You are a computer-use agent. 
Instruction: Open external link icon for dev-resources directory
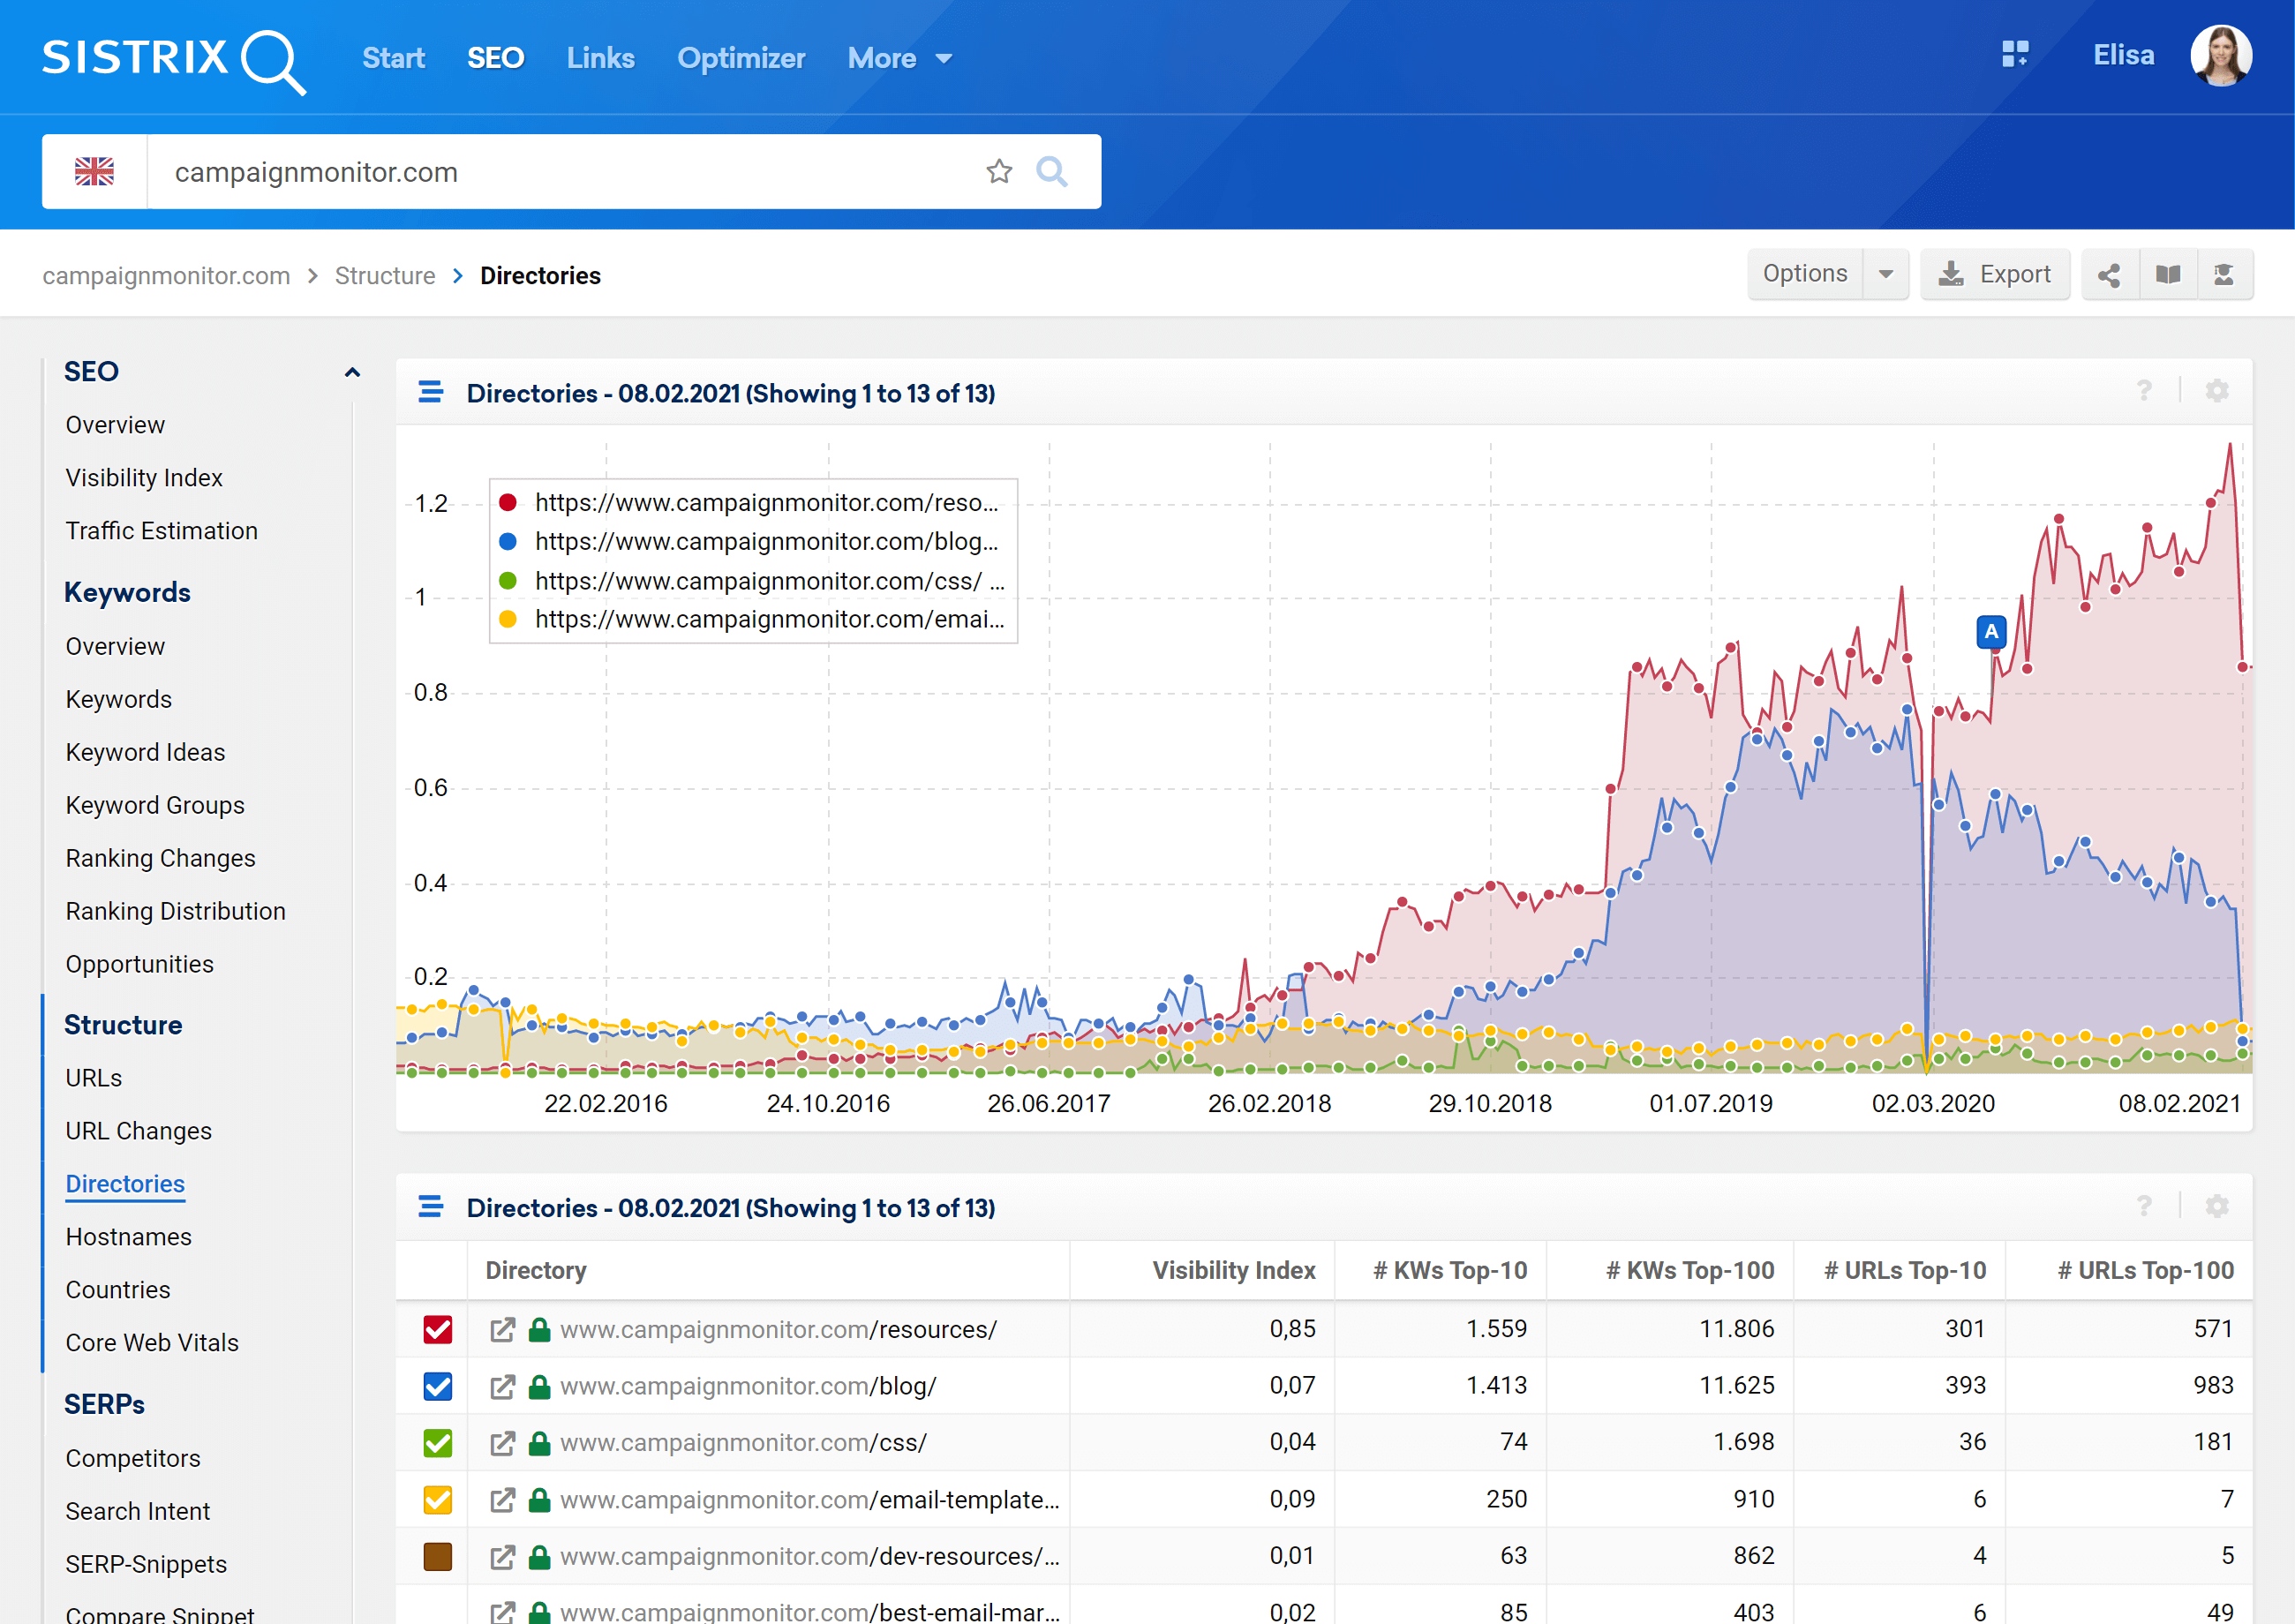[502, 1557]
